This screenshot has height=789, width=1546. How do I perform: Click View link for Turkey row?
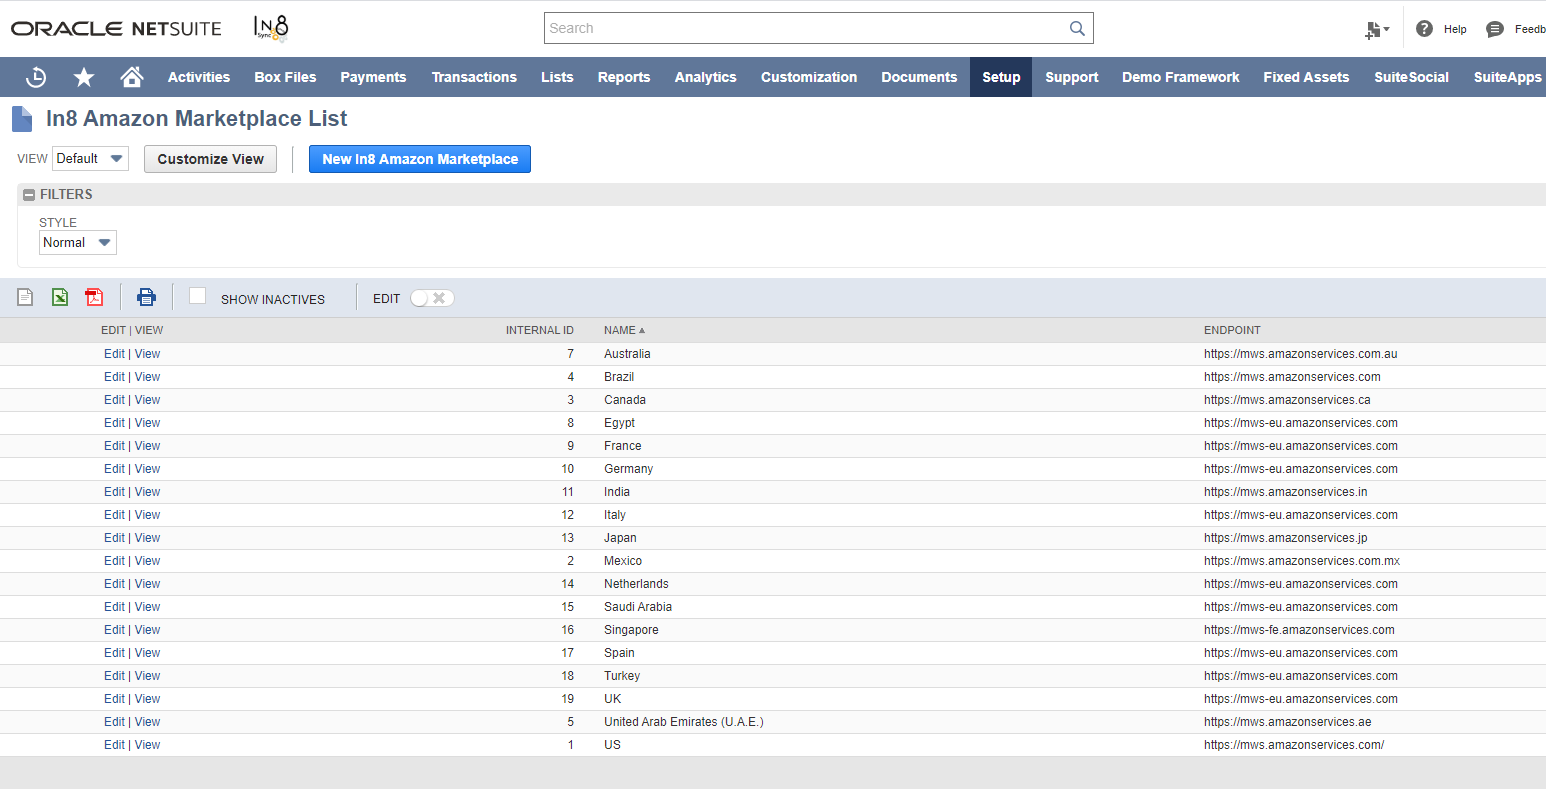pyautogui.click(x=148, y=676)
